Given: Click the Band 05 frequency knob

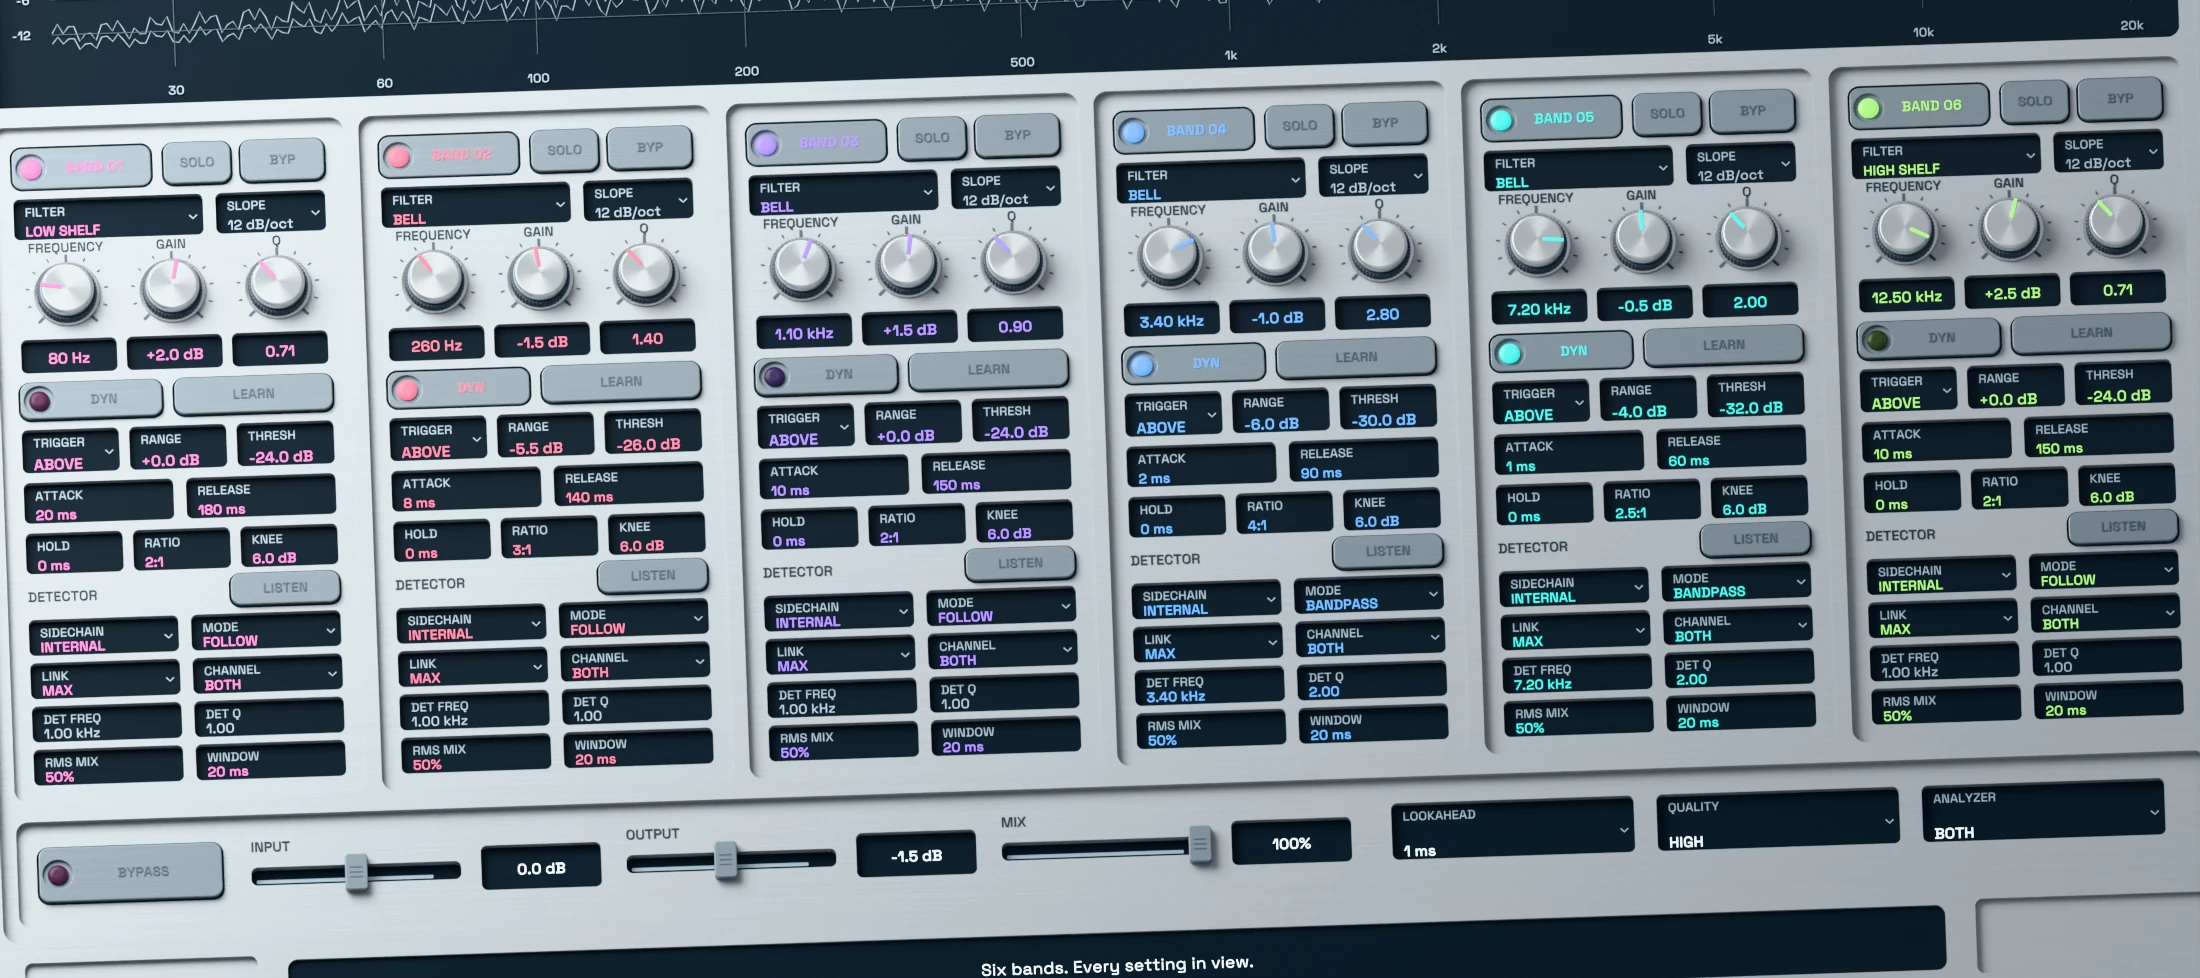Looking at the screenshot, I should (1538, 243).
